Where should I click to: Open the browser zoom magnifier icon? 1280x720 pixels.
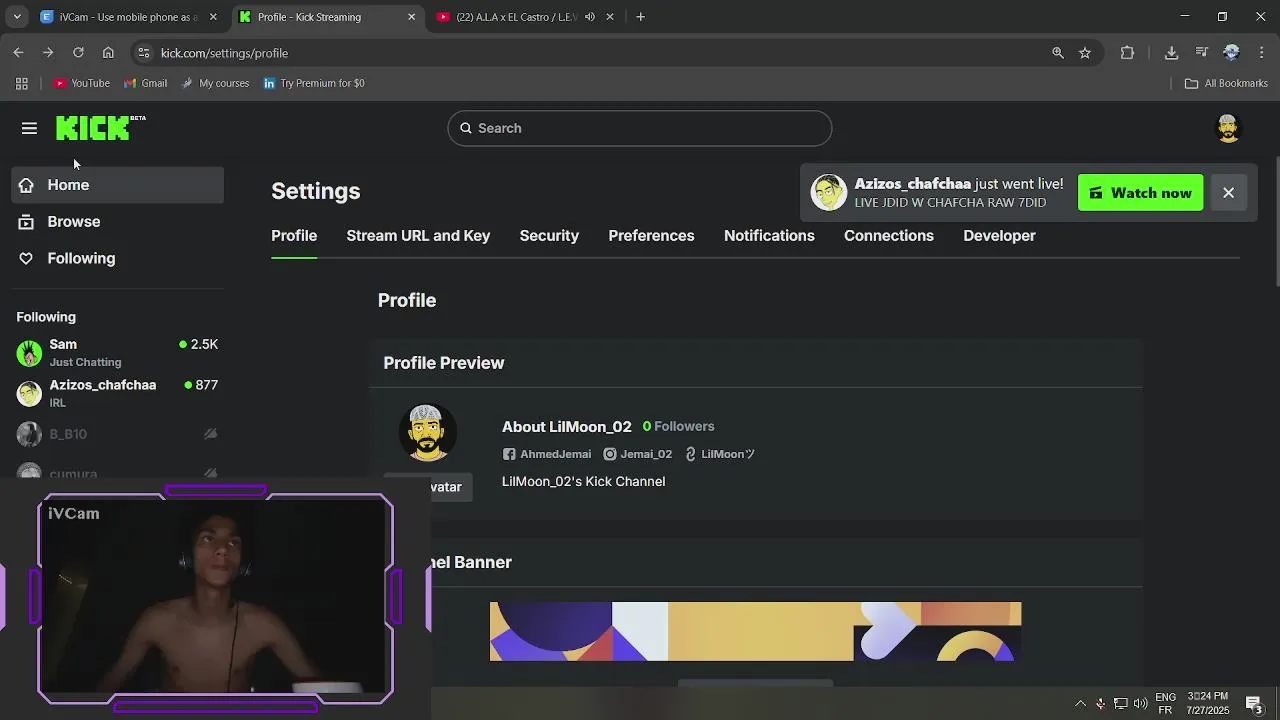point(1058,53)
